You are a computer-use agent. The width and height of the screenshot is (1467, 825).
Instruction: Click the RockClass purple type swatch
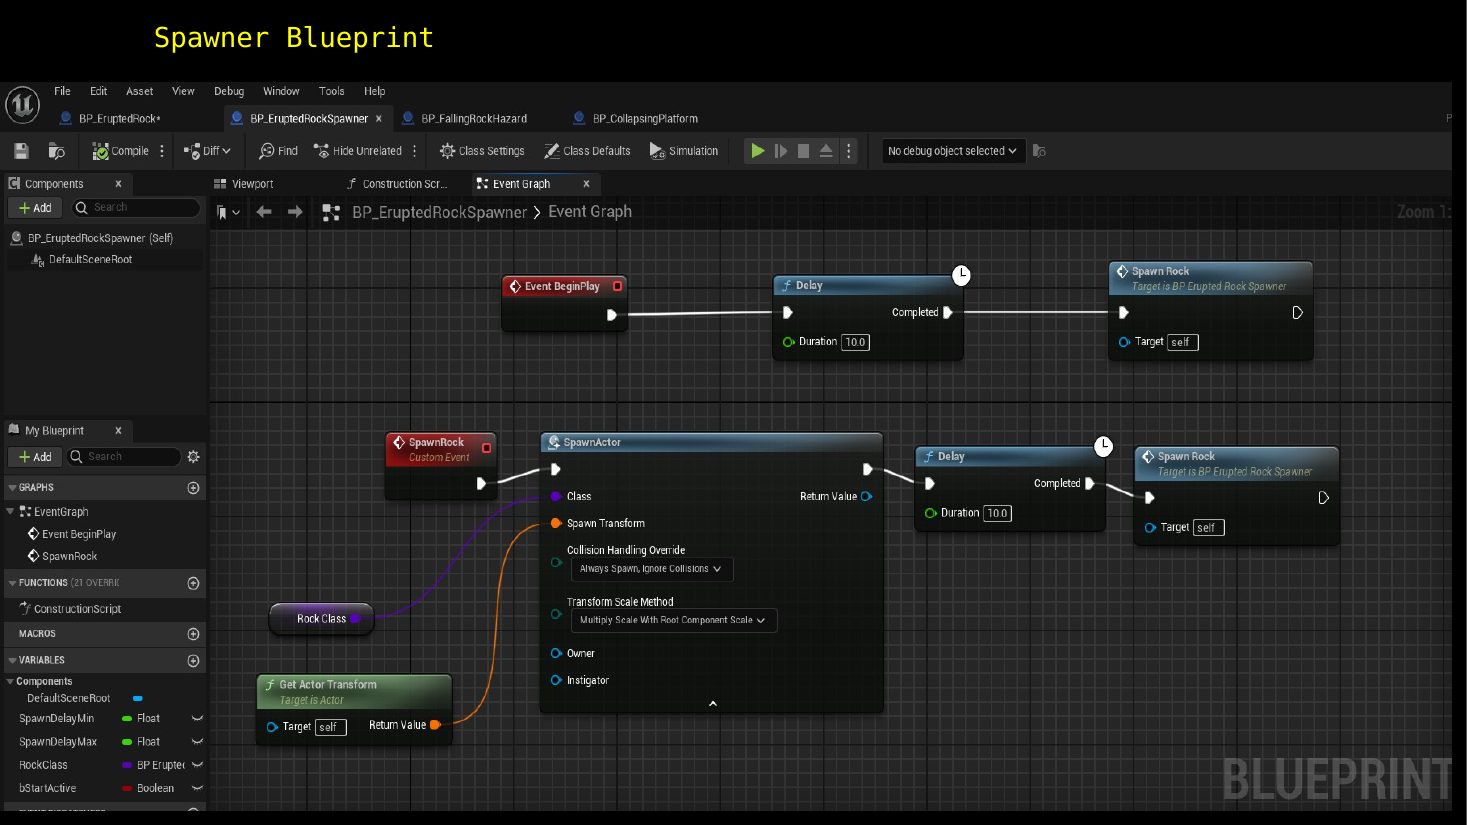pos(127,765)
